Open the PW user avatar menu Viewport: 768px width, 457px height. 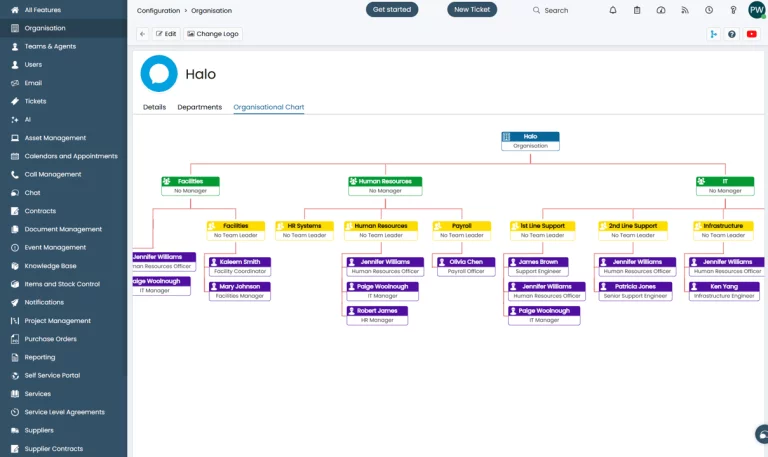(x=757, y=11)
